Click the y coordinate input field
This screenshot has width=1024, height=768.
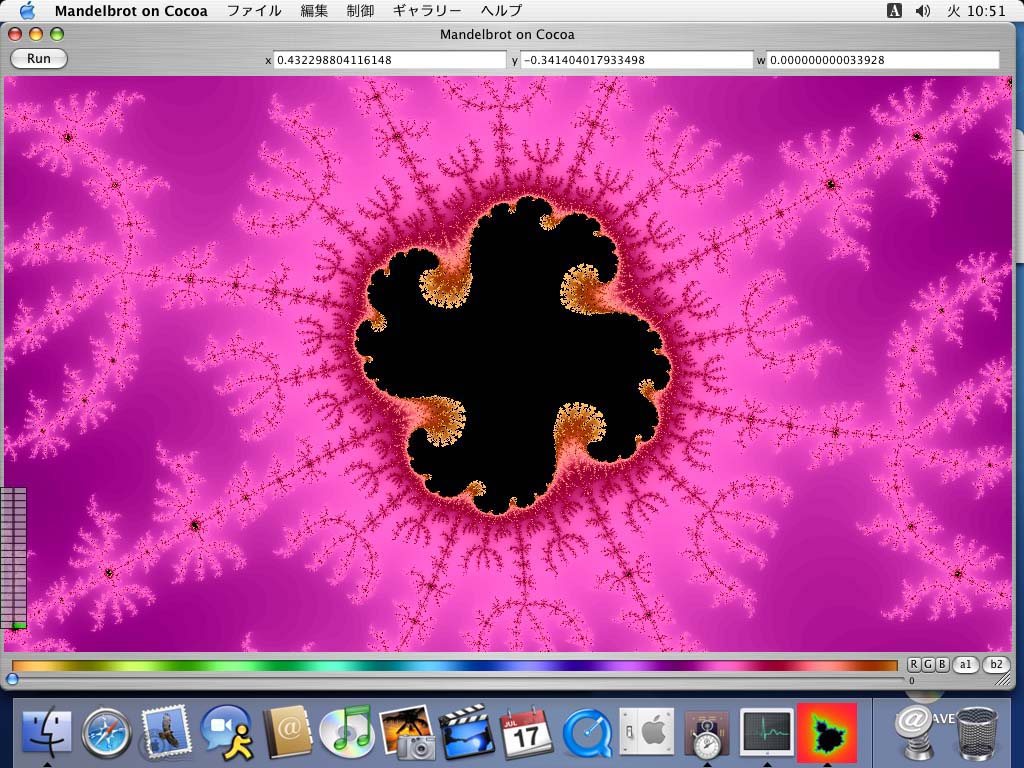[x=637, y=60]
